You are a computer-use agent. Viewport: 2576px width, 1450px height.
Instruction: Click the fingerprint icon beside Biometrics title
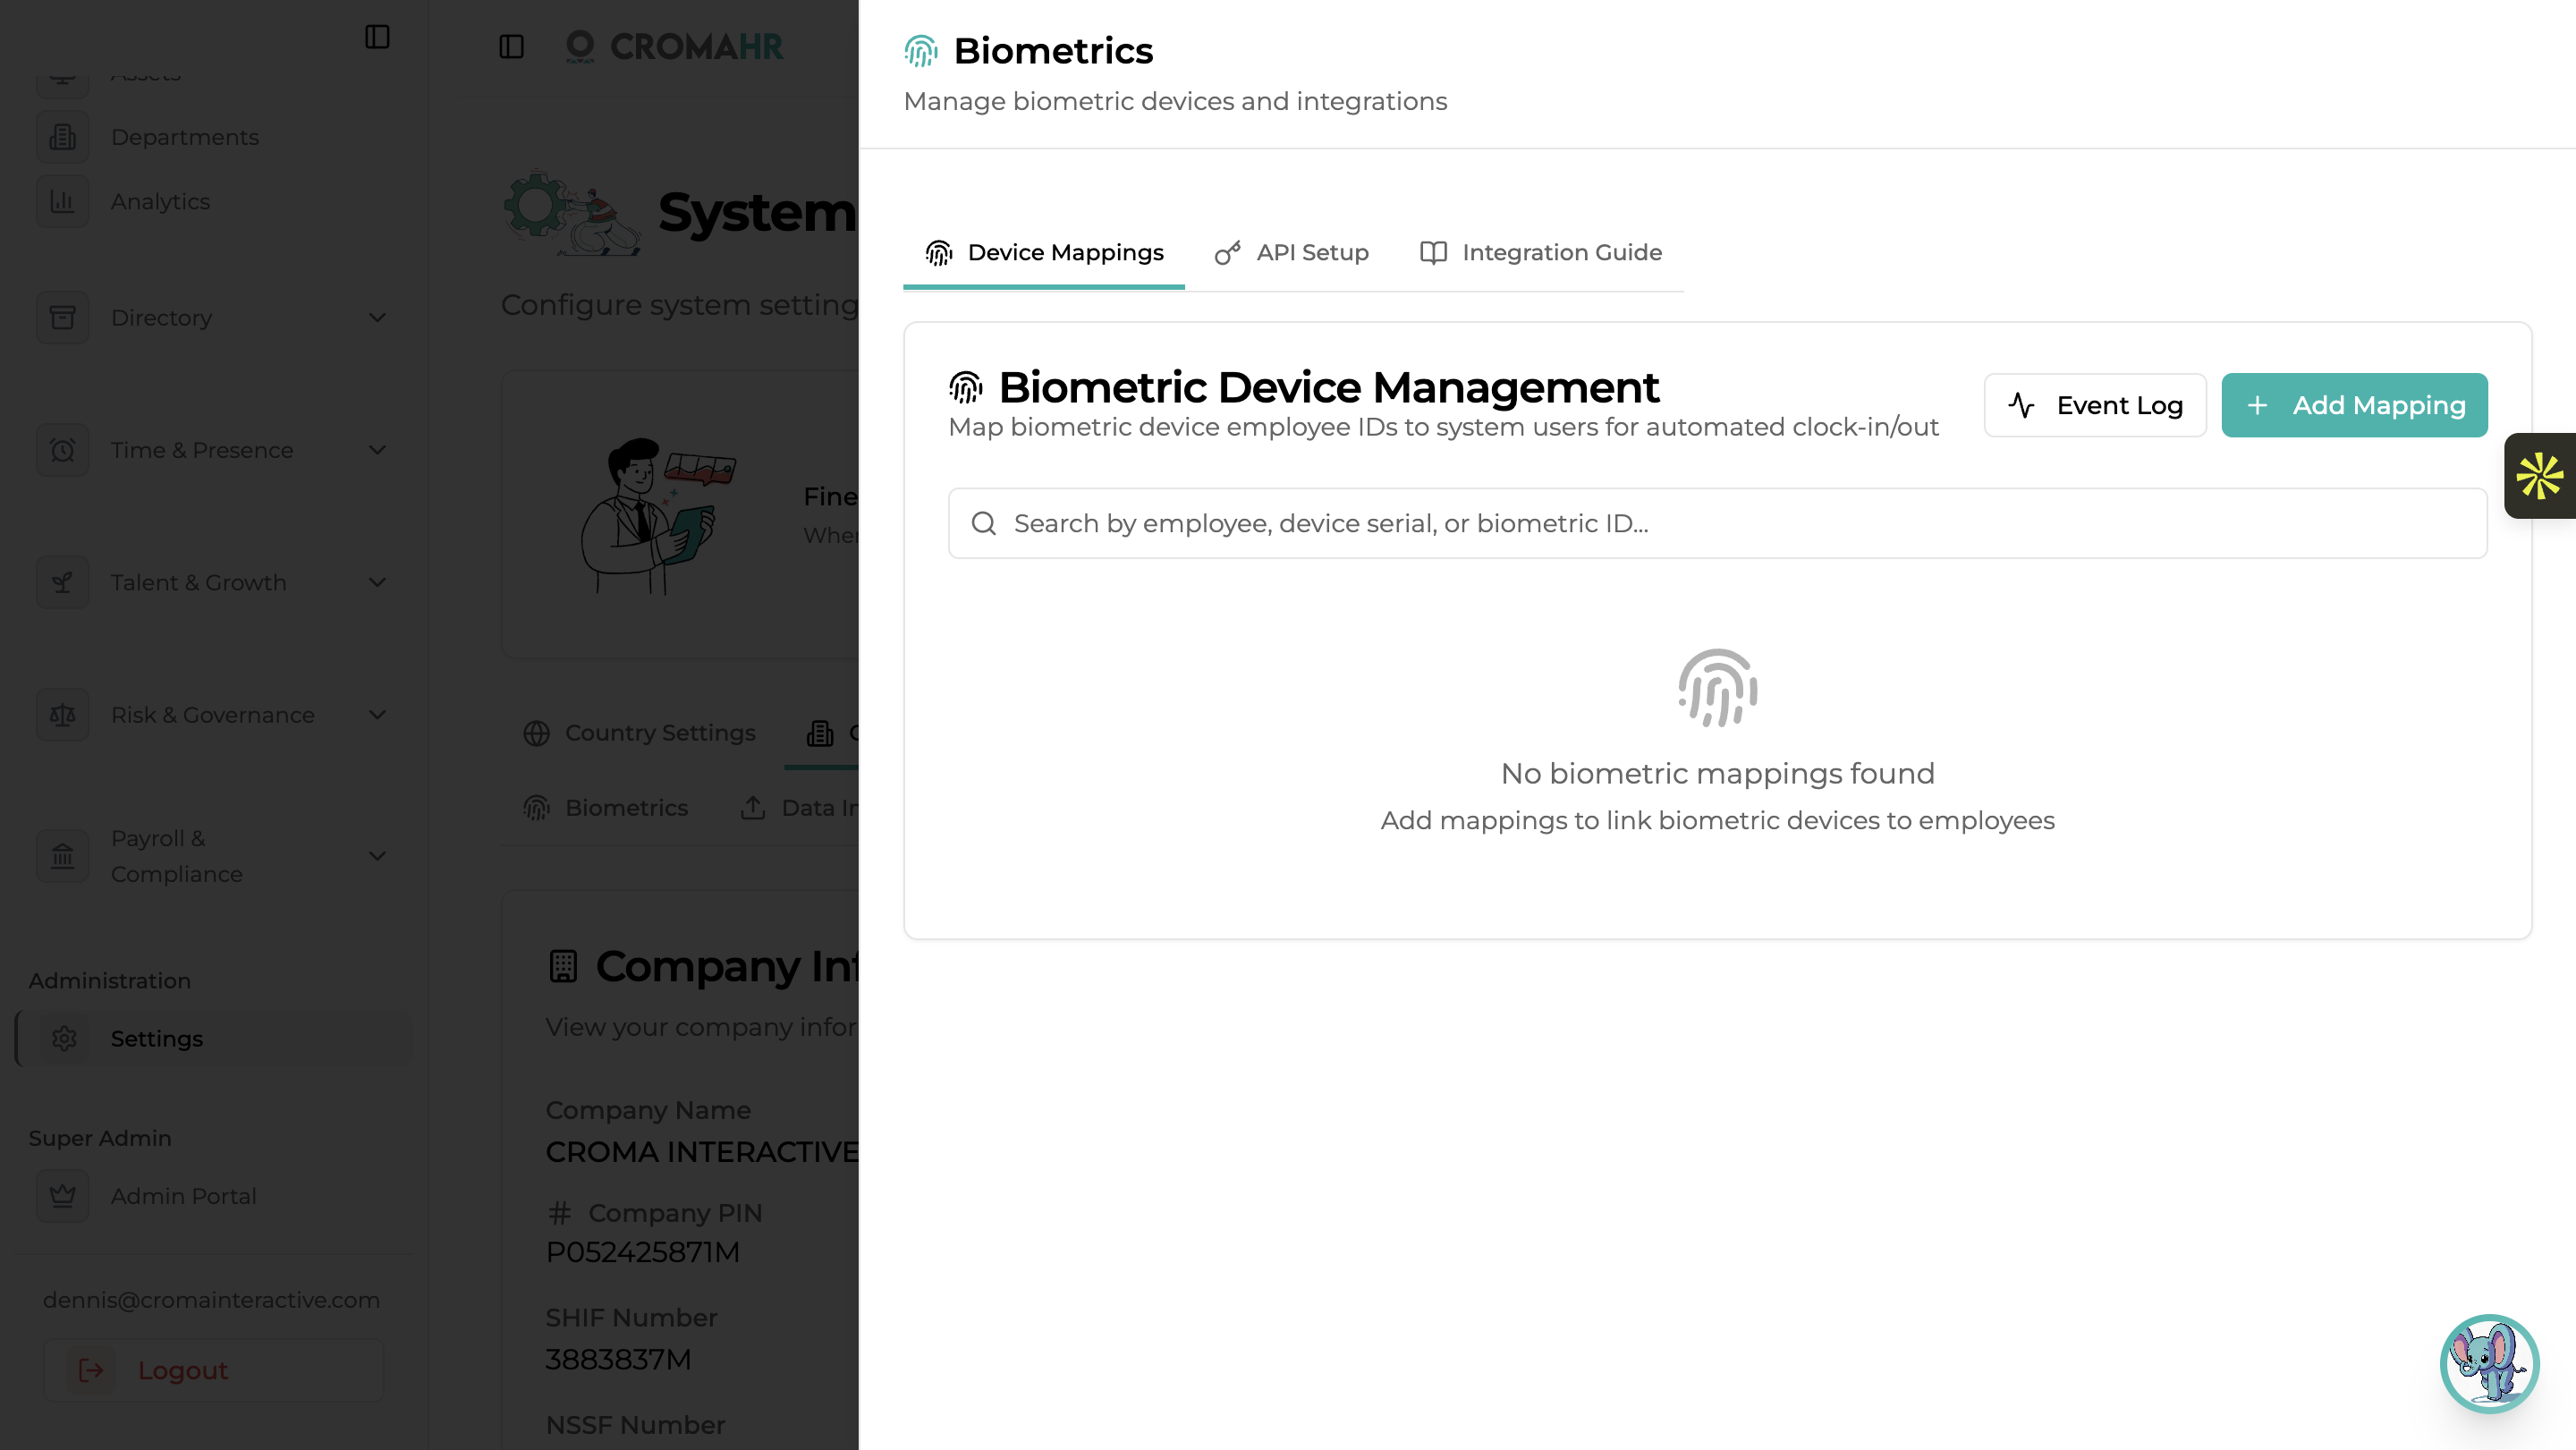pyautogui.click(x=920, y=51)
